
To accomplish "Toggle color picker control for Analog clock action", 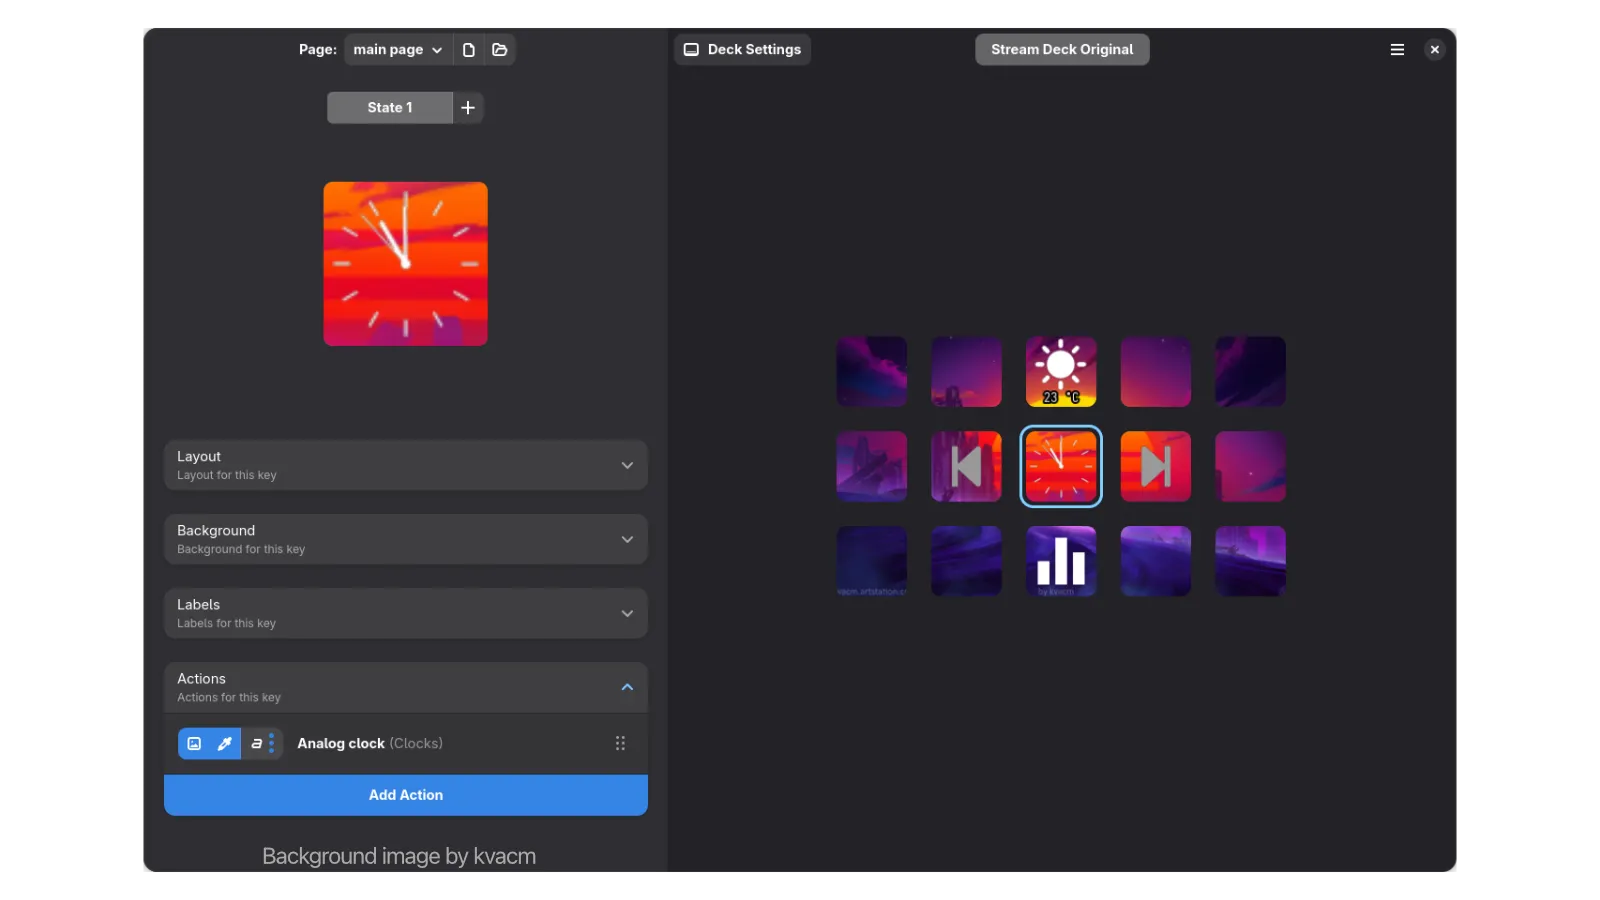I will (x=225, y=744).
